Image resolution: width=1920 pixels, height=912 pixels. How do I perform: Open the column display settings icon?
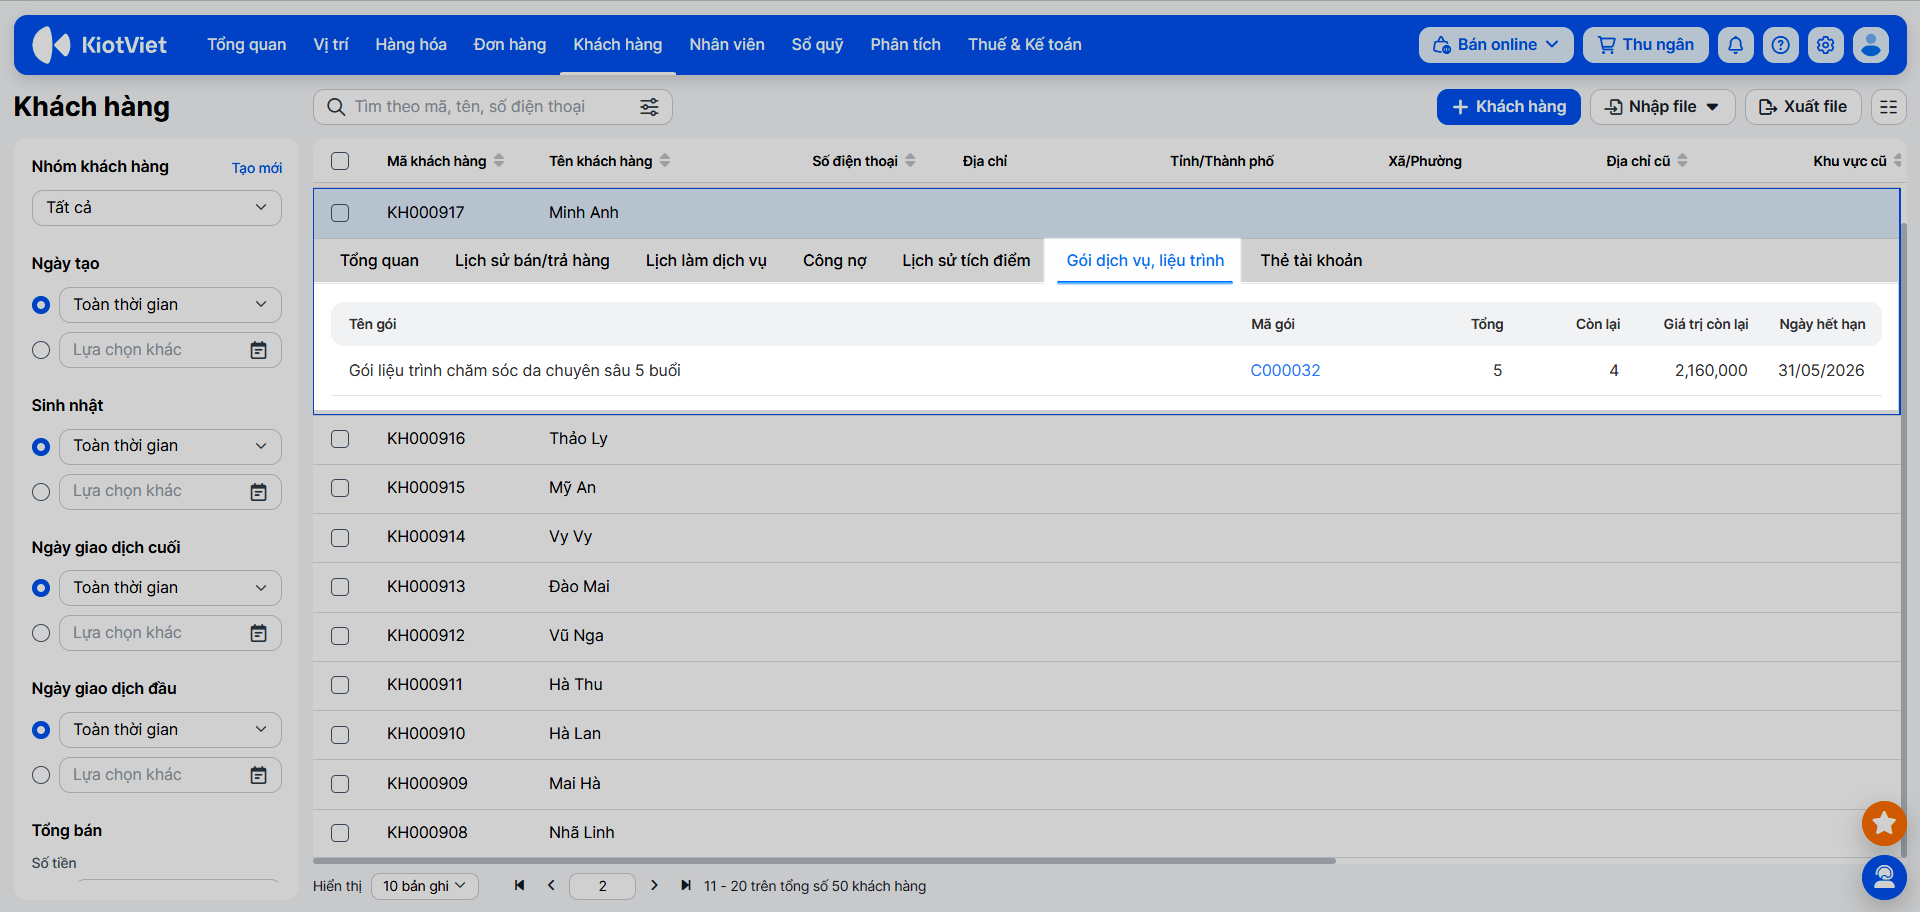[1888, 107]
